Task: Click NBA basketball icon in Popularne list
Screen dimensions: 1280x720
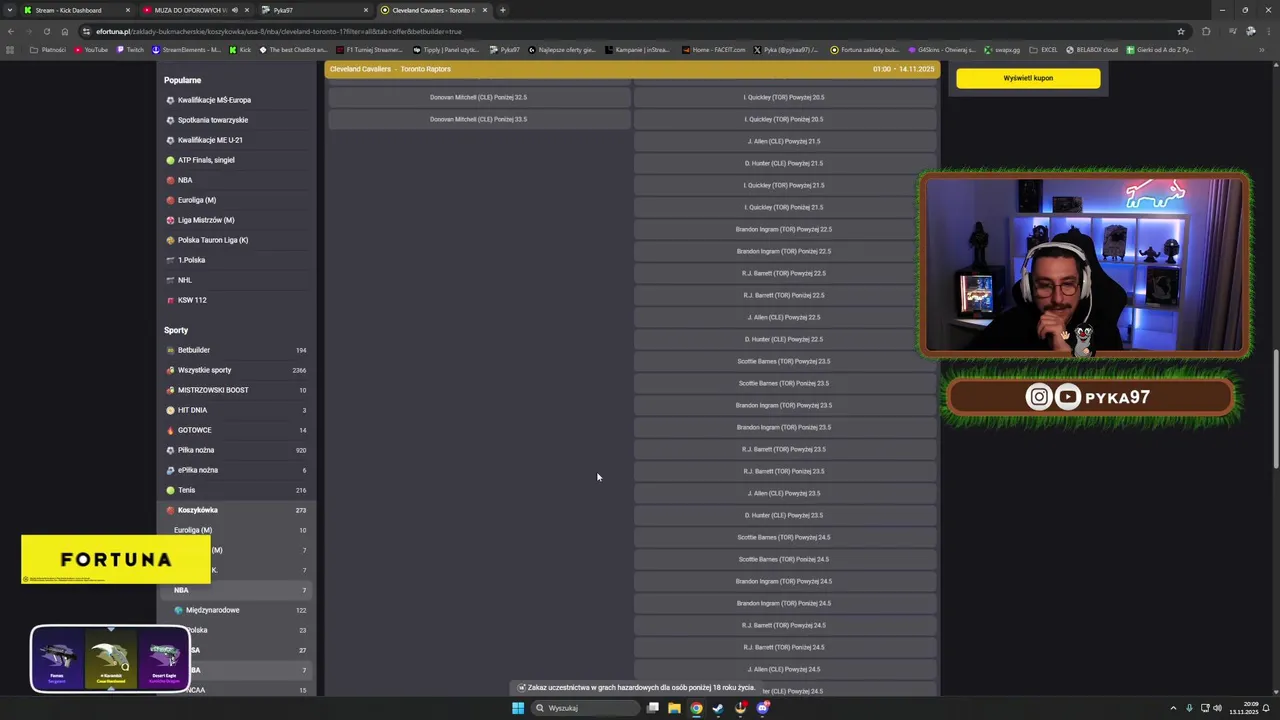Action: click(170, 180)
